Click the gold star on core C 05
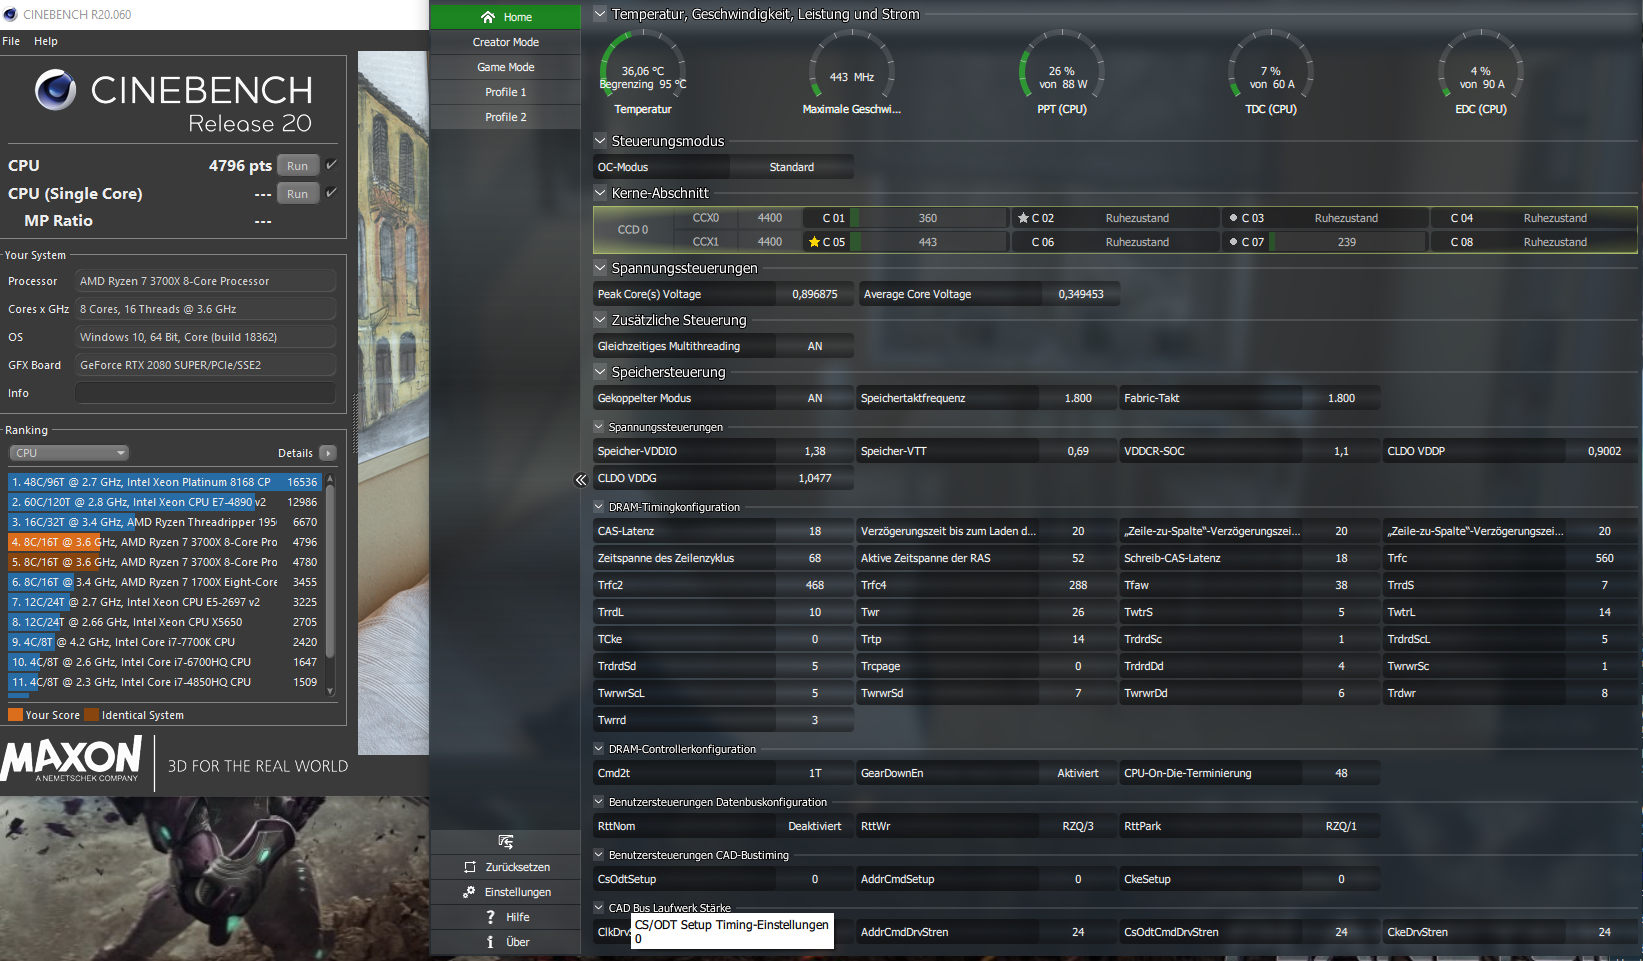Image resolution: width=1643 pixels, height=961 pixels. point(814,242)
